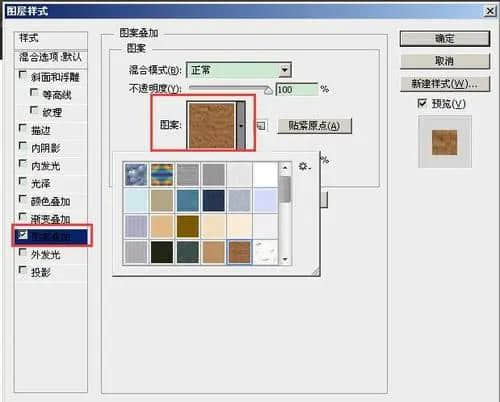Screen dimensions: 500x402
Task: Select the rainbow tie-dye pattern swatch
Action: 162,174
